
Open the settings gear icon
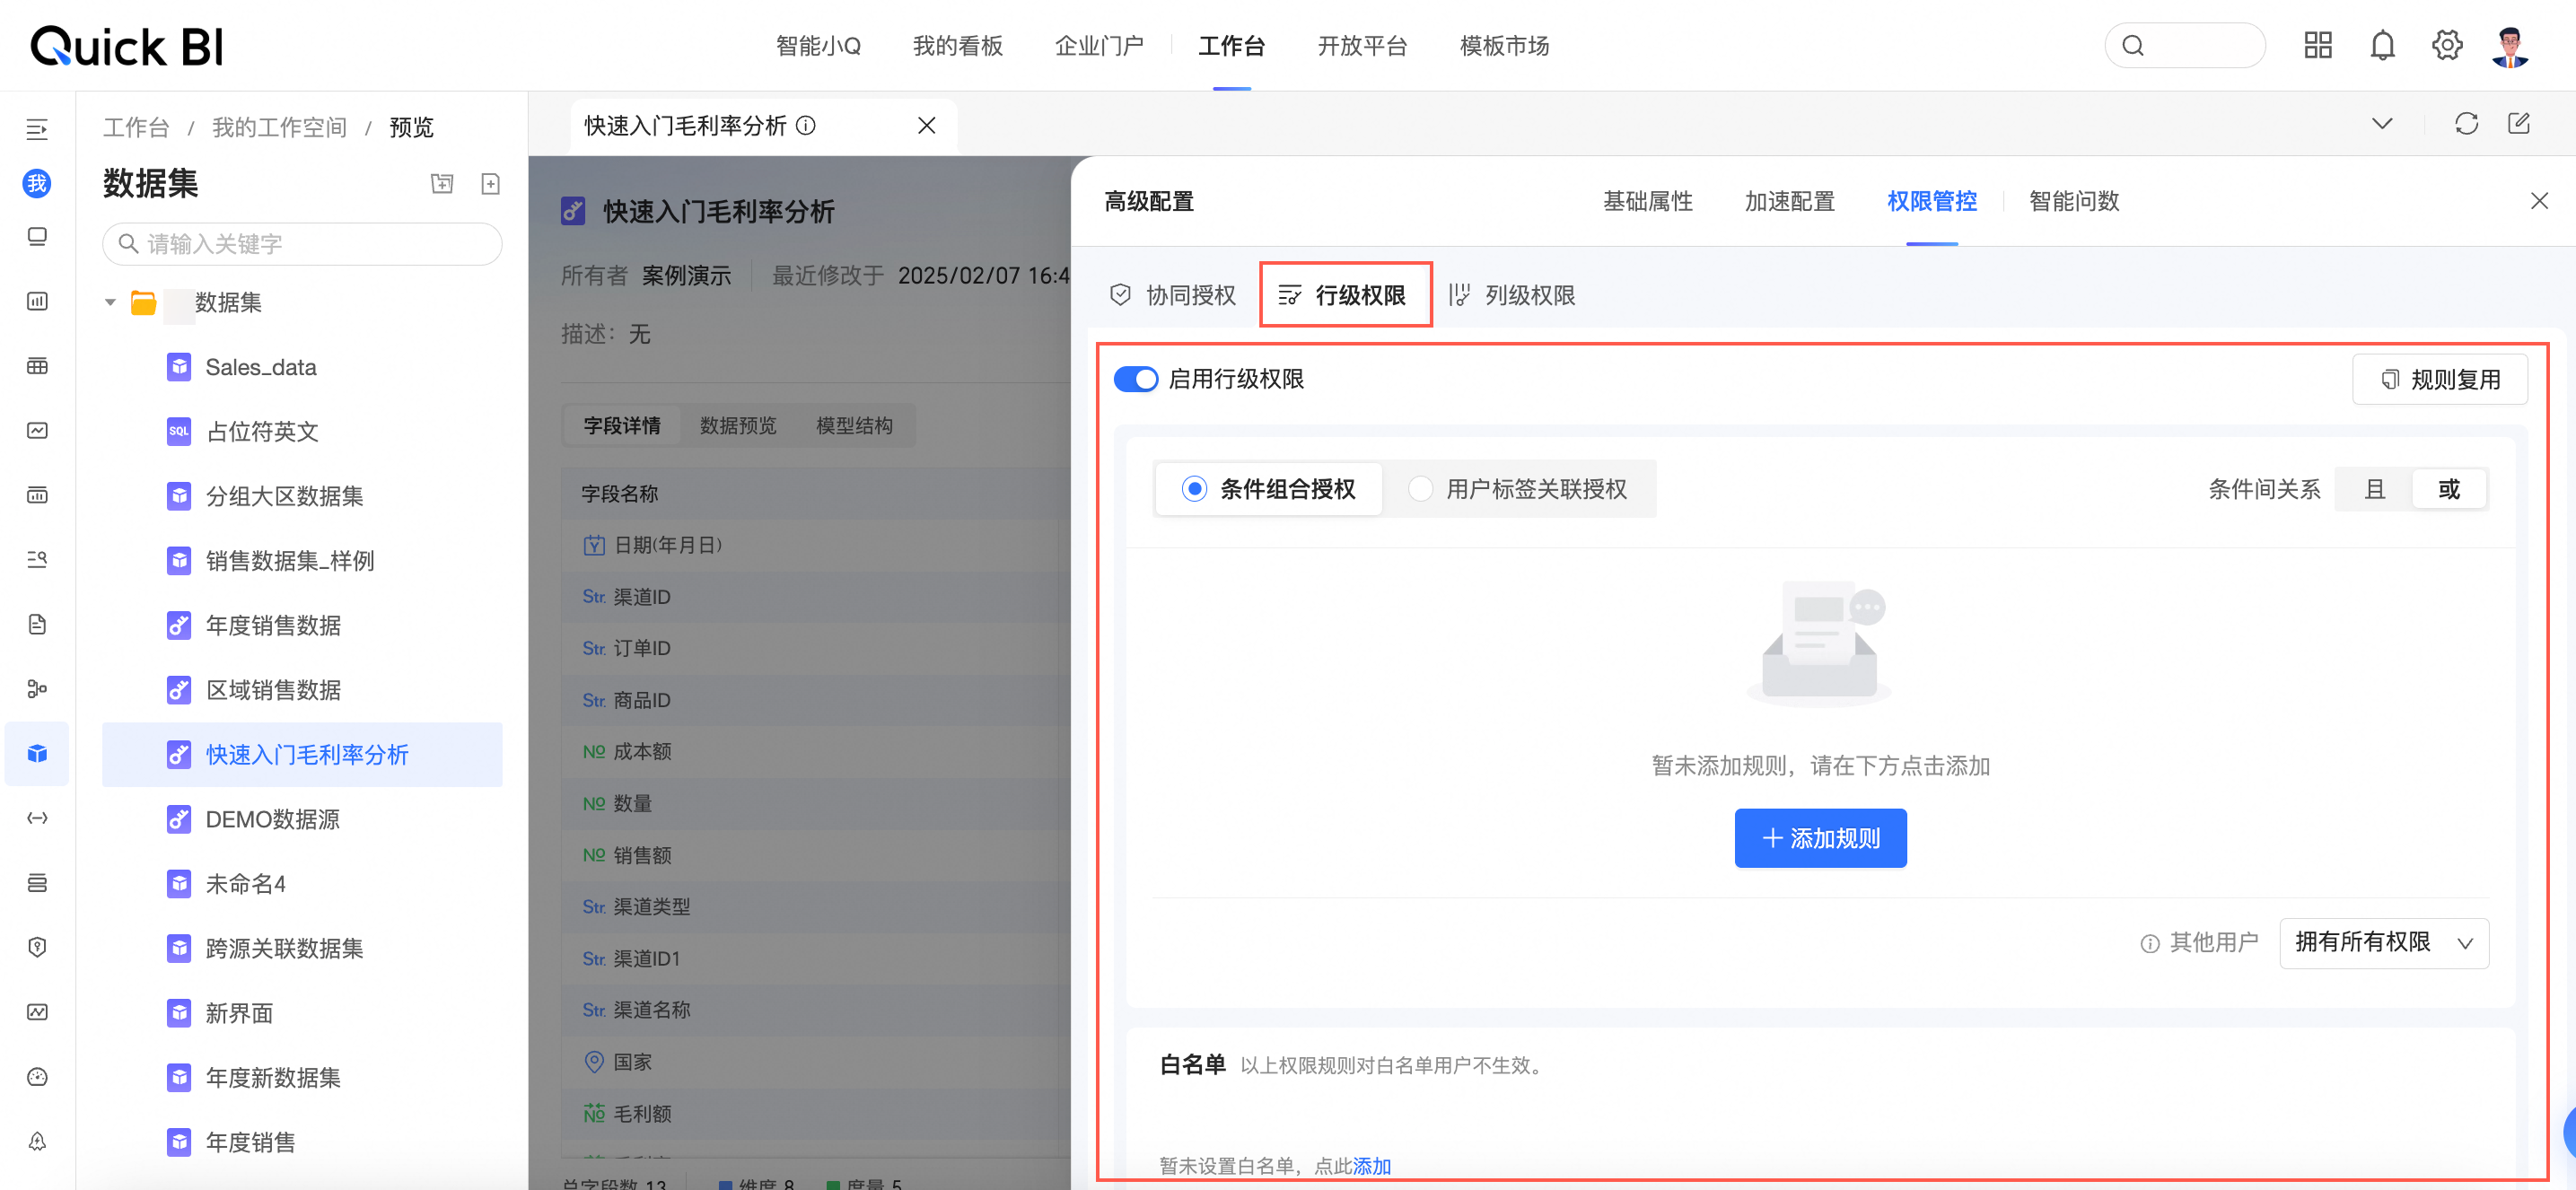click(2446, 46)
